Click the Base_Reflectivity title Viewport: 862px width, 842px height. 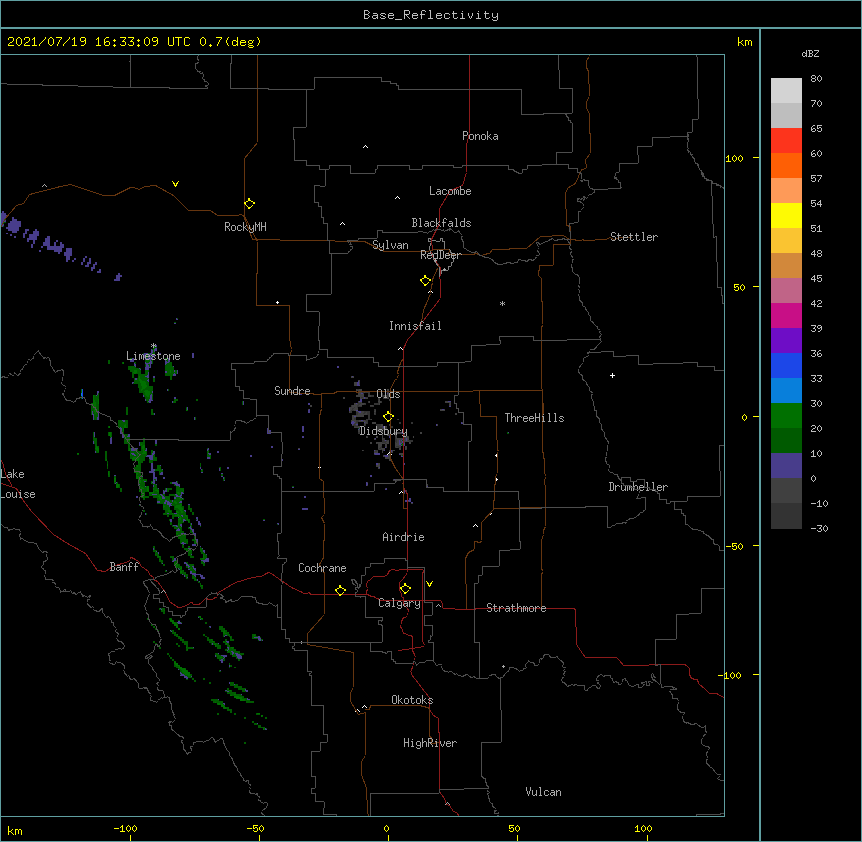point(431,15)
